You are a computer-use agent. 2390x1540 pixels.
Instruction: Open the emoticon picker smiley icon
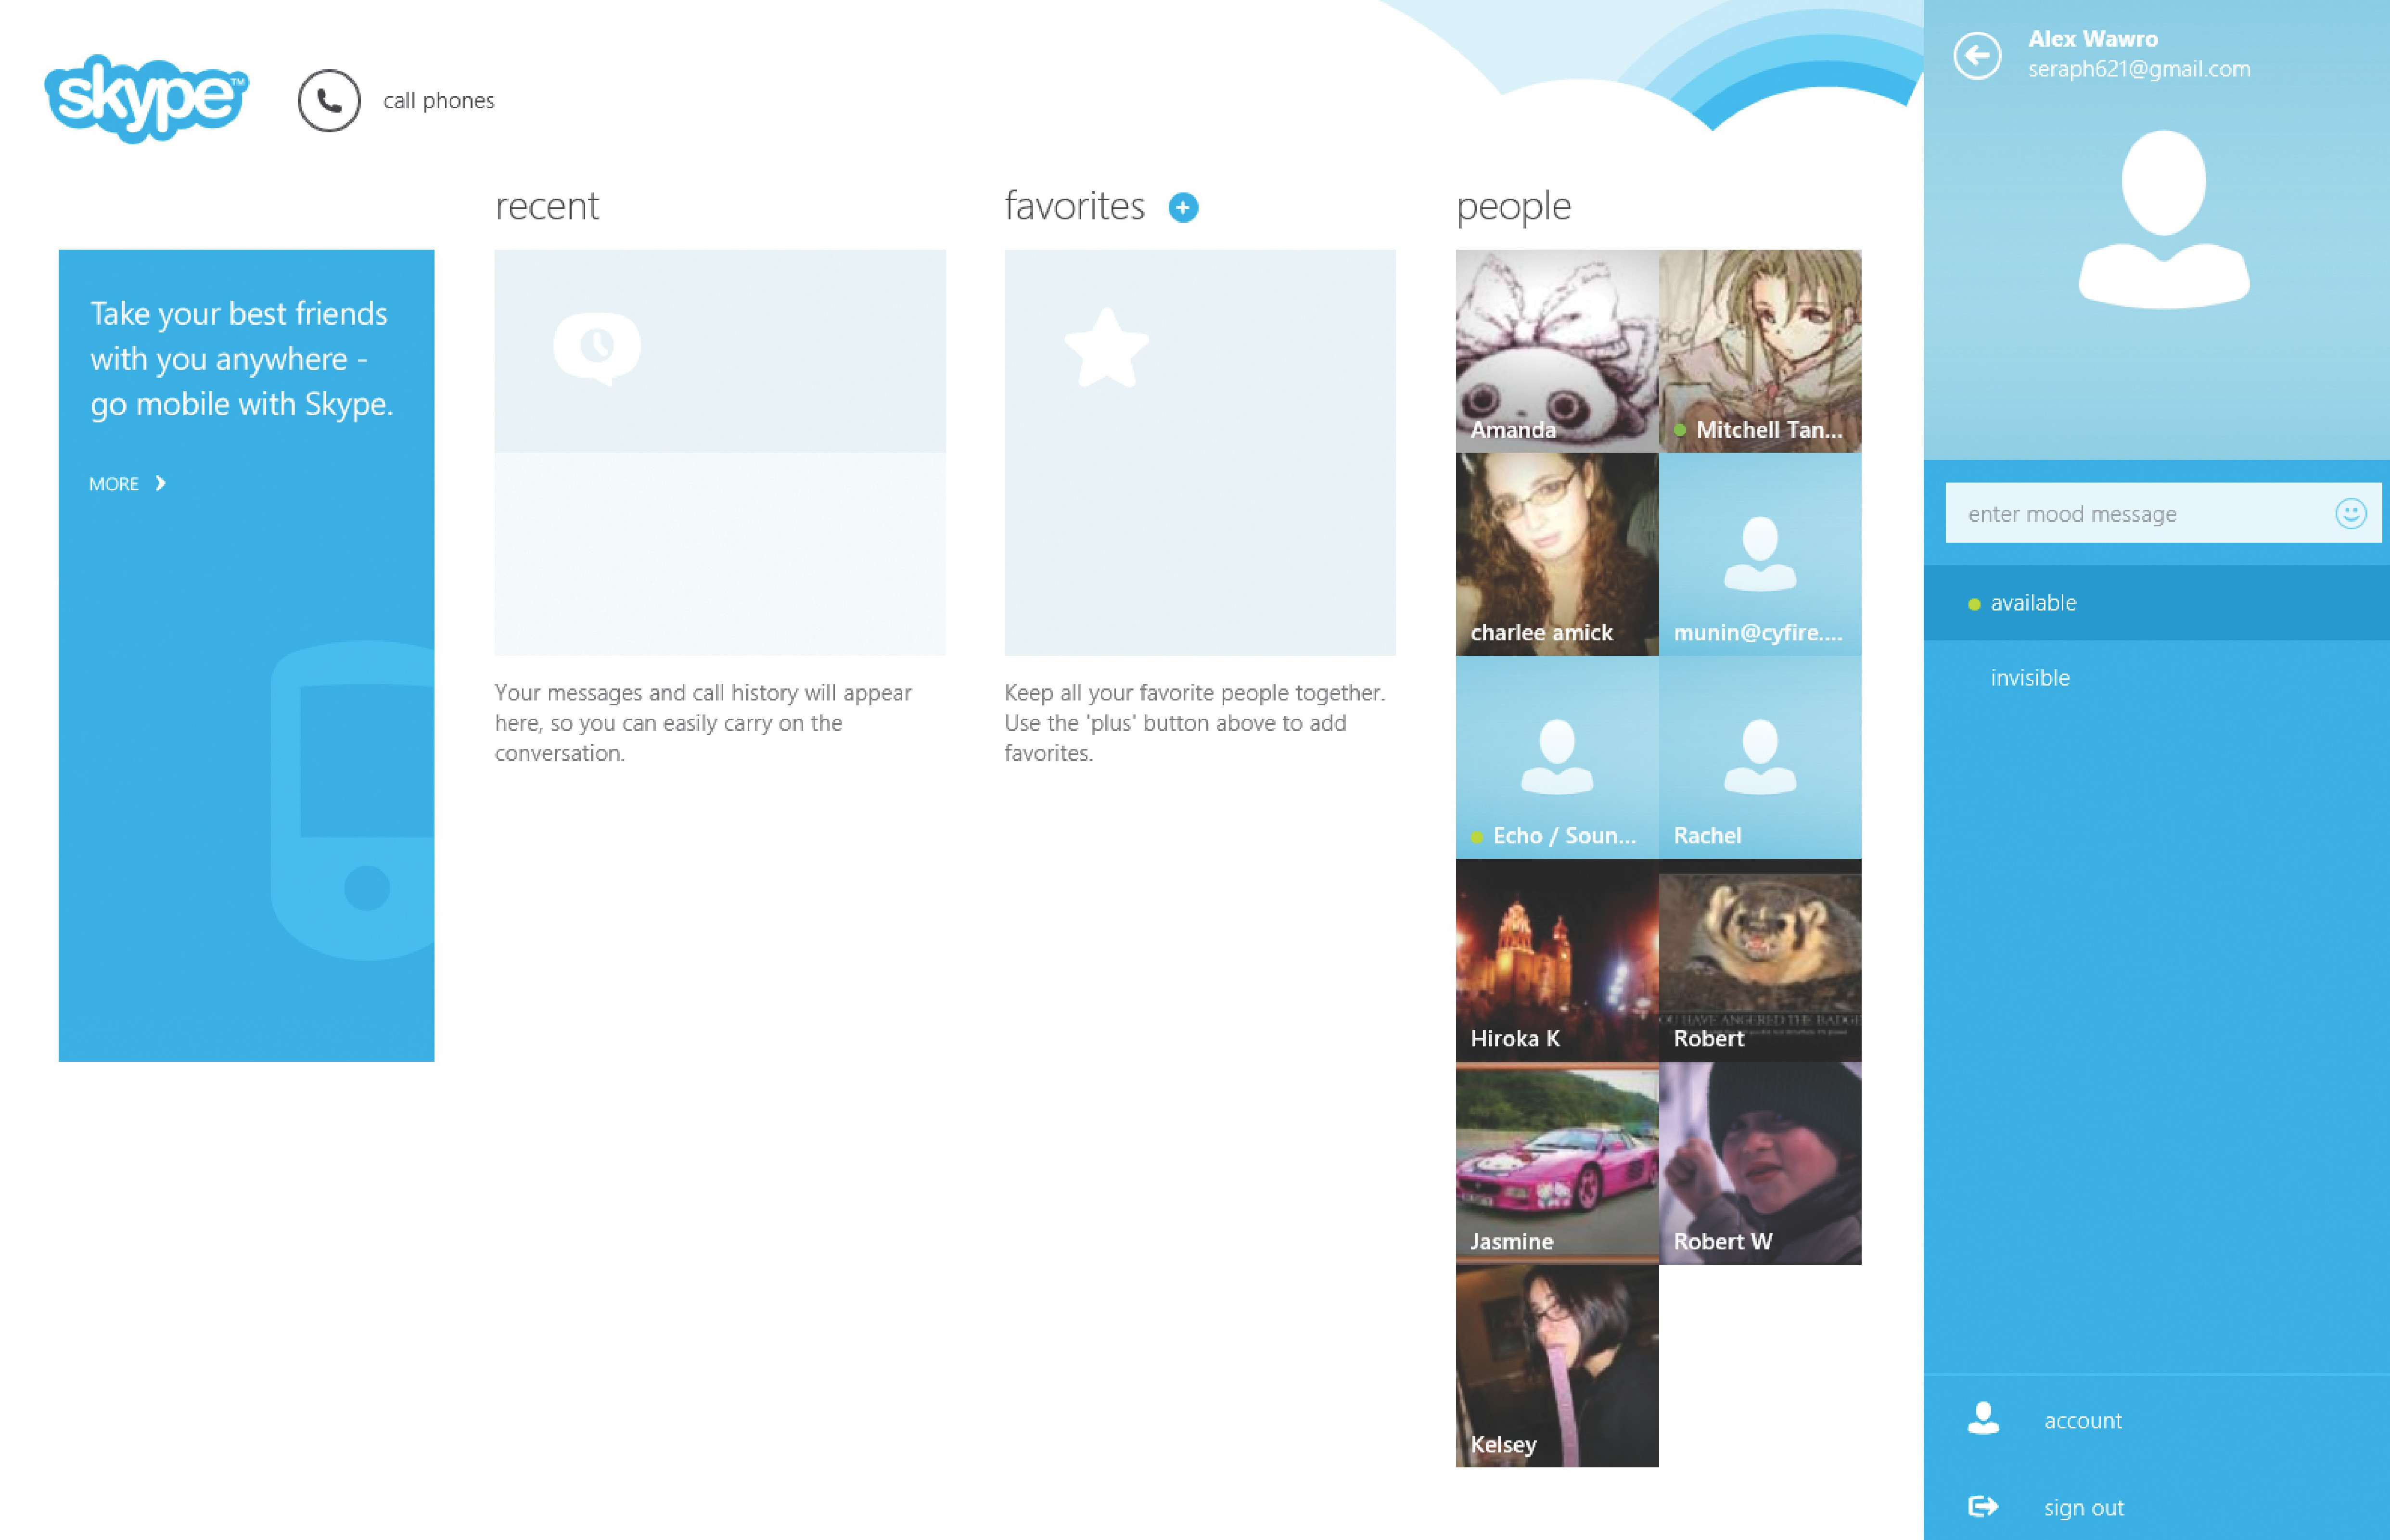pos(2350,514)
